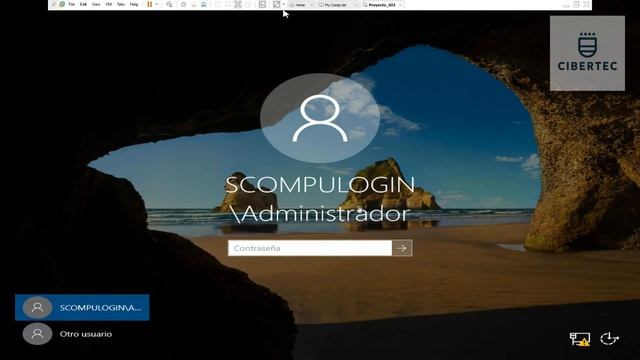Viewport: 640px width, 360px height.
Task: Open the VM menu
Action: pos(109,4)
